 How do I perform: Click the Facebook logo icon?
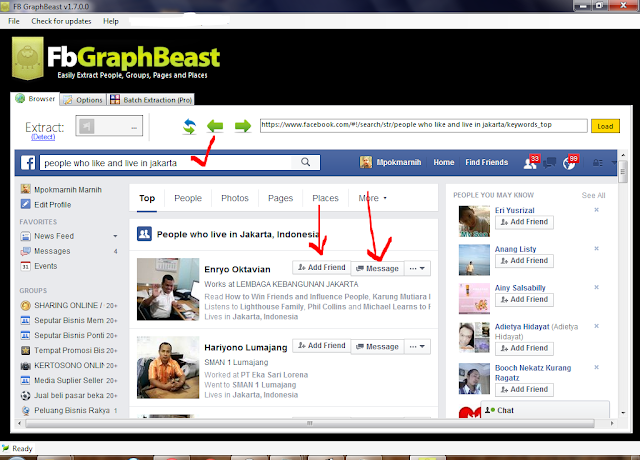[x=28, y=162]
